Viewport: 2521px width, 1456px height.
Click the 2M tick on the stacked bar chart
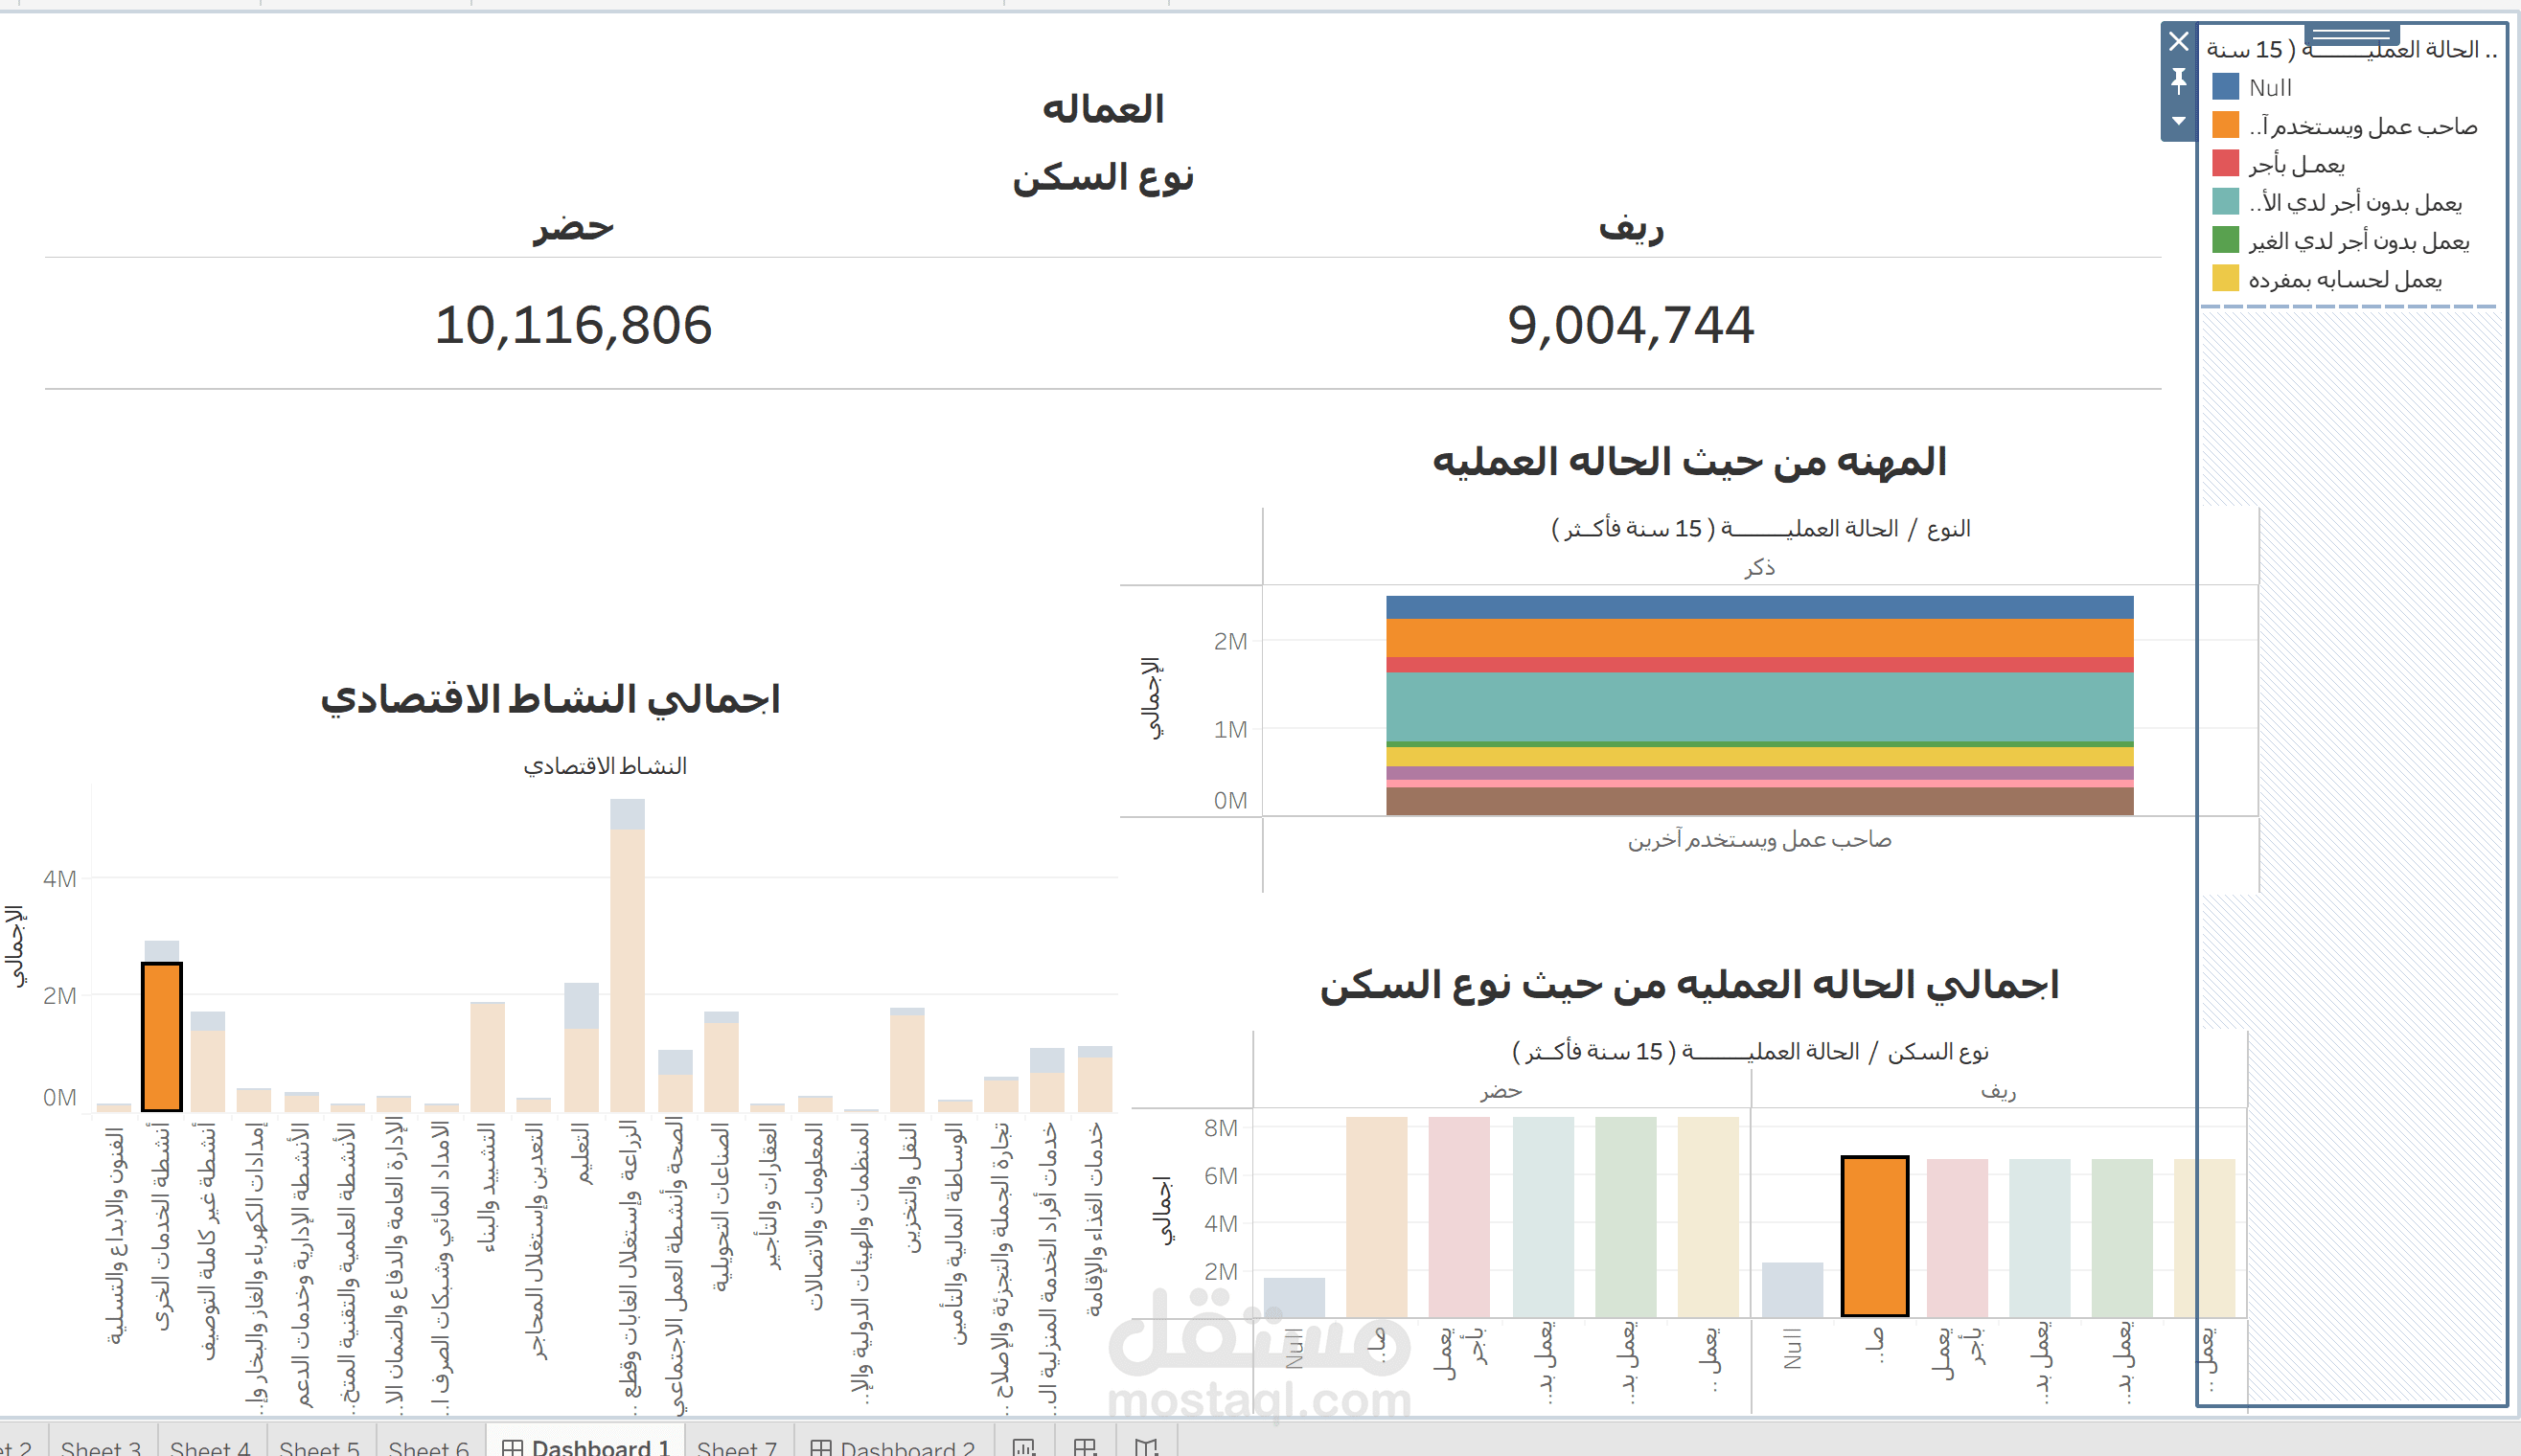[x=1230, y=641]
